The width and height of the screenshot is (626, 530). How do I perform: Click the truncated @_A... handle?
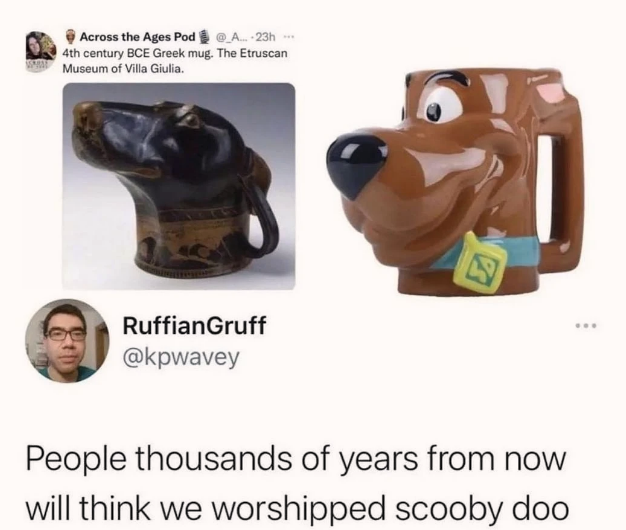click(233, 37)
